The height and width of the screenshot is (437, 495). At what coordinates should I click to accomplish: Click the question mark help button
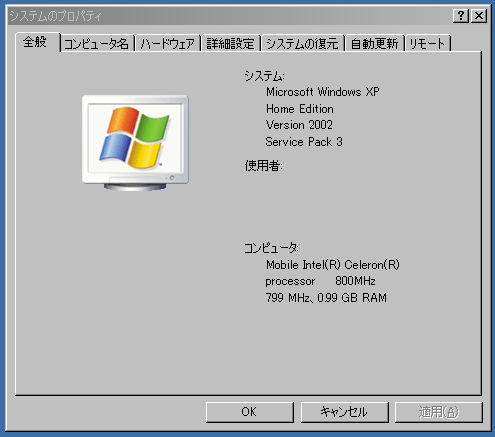tap(461, 16)
